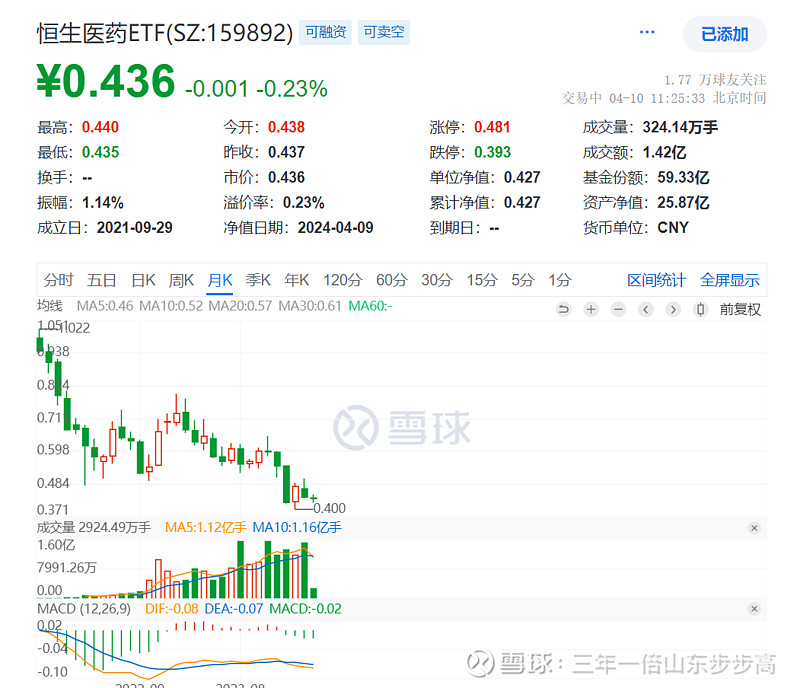Show the 120分 minute chart
The width and height of the screenshot is (800, 688).
342,280
